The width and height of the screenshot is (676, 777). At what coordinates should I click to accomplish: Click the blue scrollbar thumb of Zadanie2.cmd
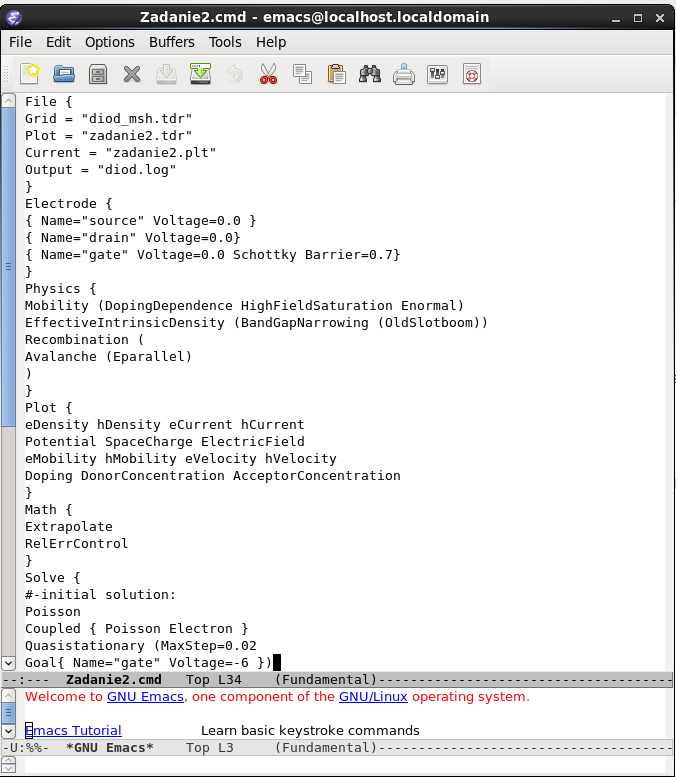[x=8, y=267]
